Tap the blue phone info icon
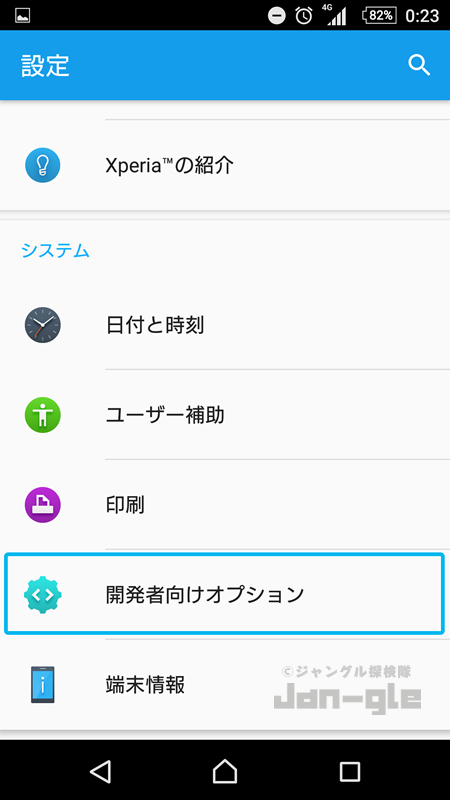 (x=43, y=684)
